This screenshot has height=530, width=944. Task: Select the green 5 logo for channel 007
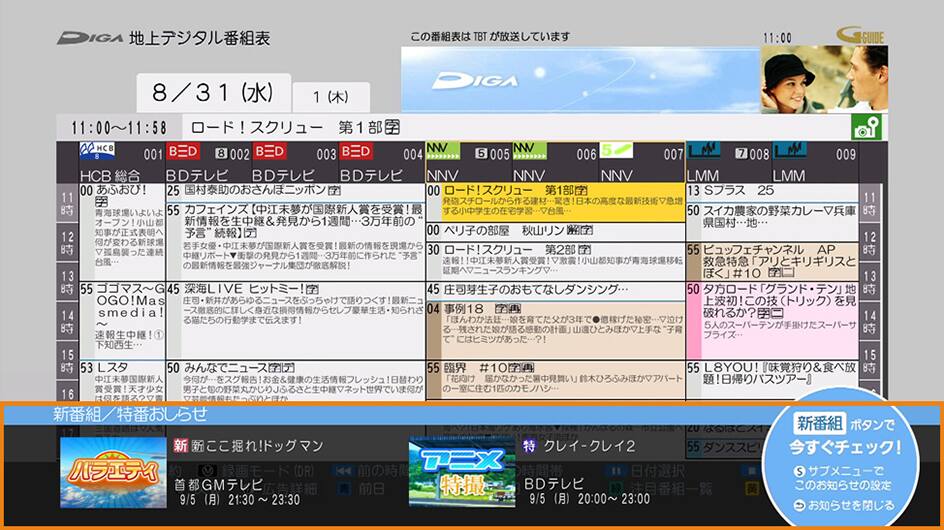coord(616,151)
